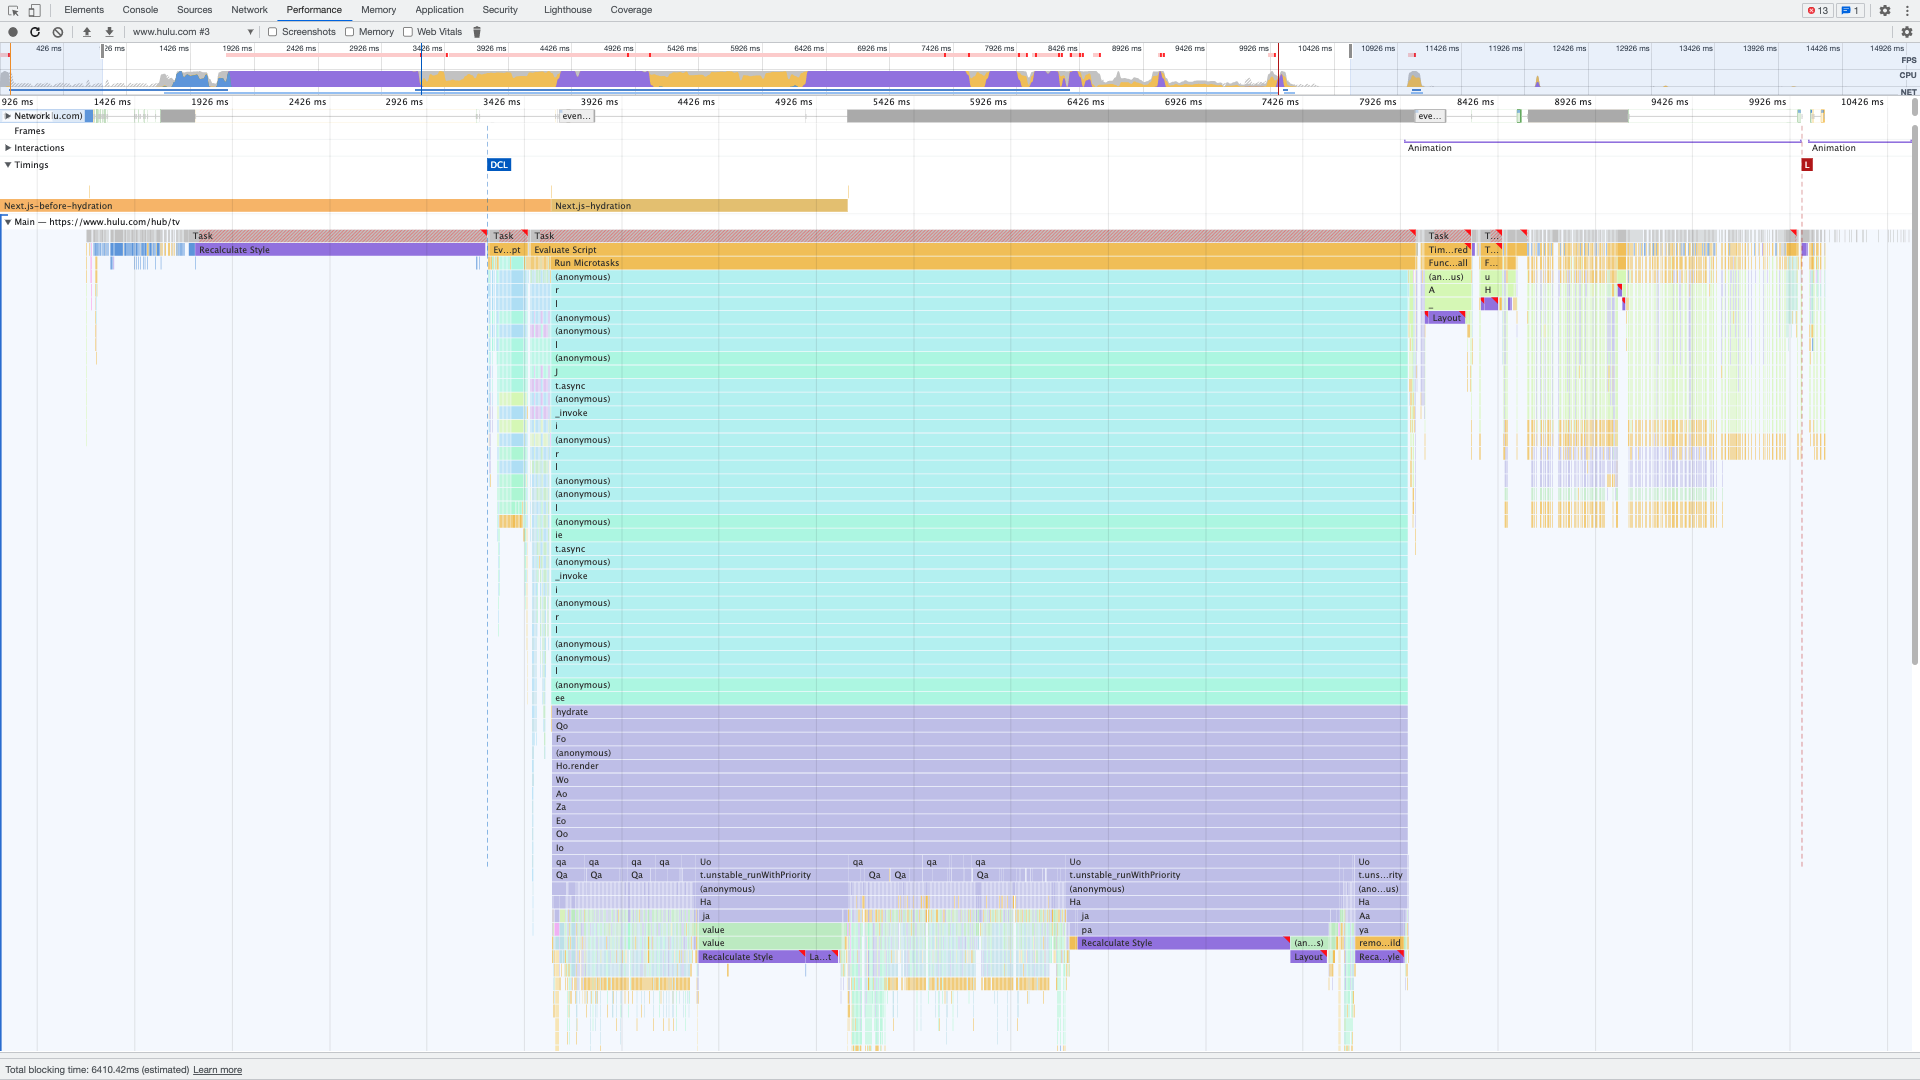Open the Lighthouse tab
Image resolution: width=1920 pixels, height=1080 pixels.
pyautogui.click(x=567, y=10)
